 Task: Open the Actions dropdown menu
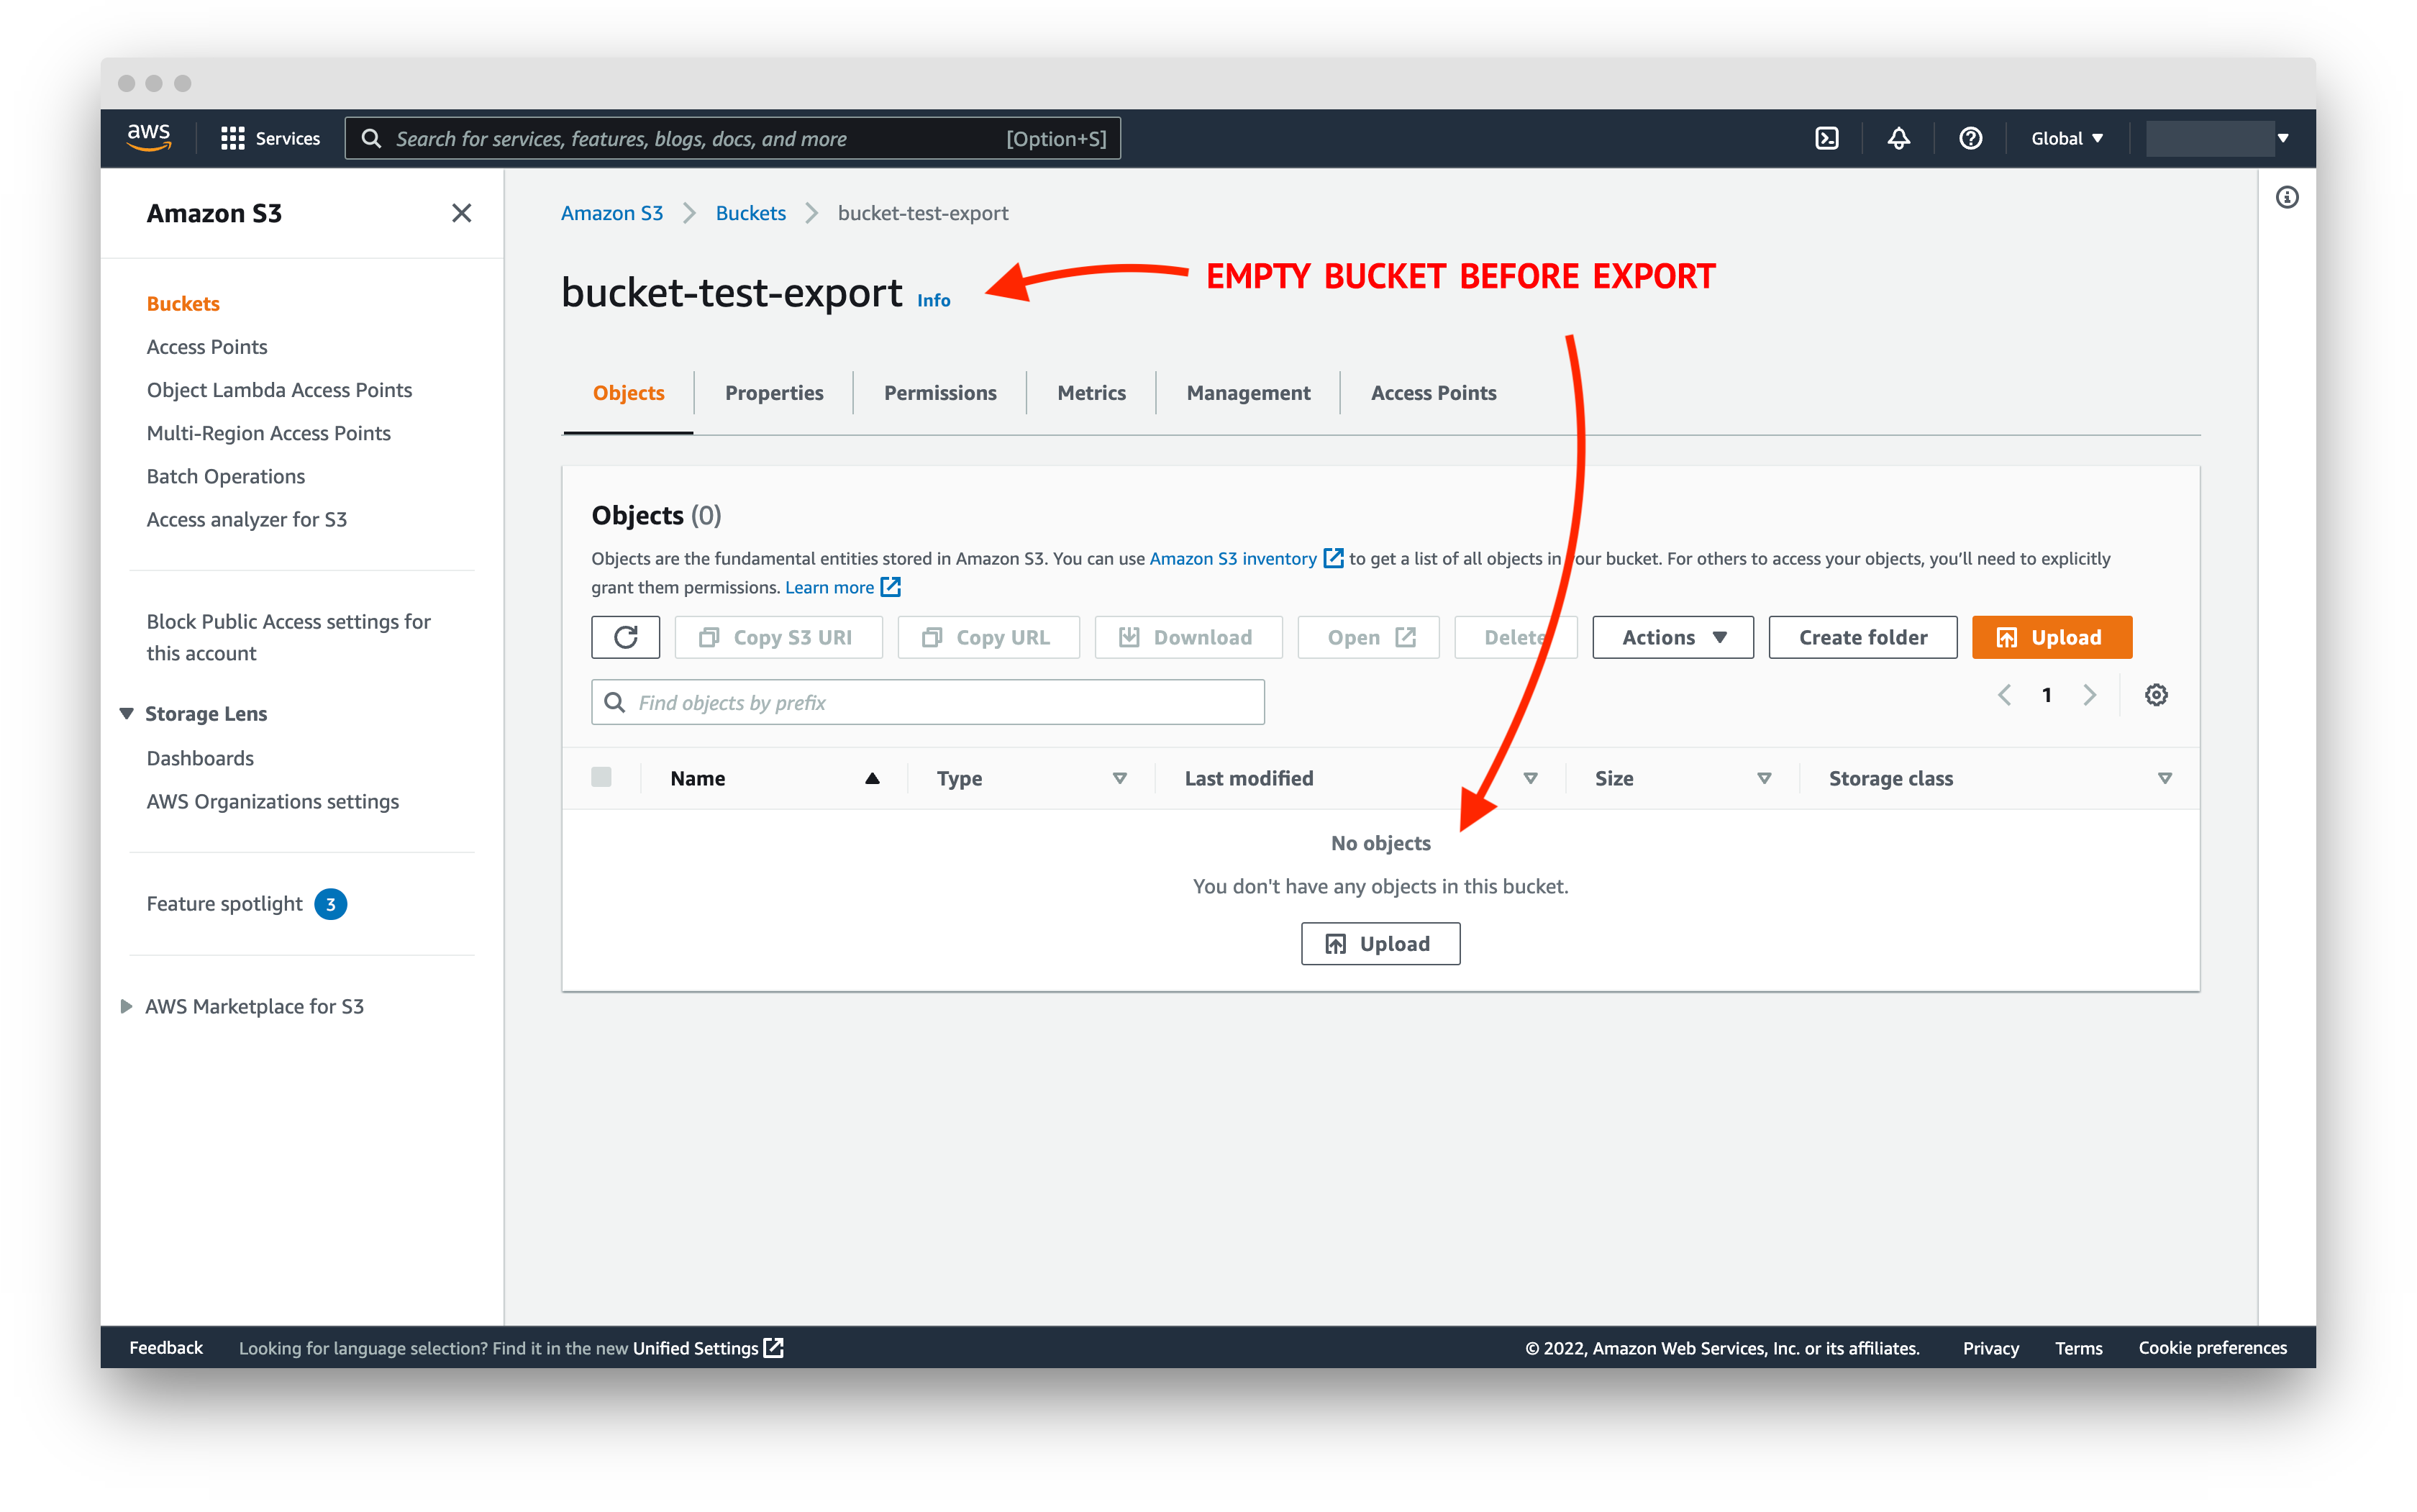pos(1672,637)
